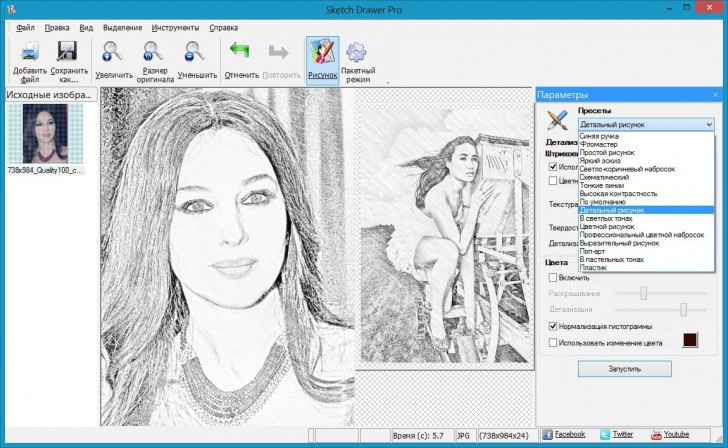Click the Исходные изображения panel header
728x448 pixels.
coord(51,95)
